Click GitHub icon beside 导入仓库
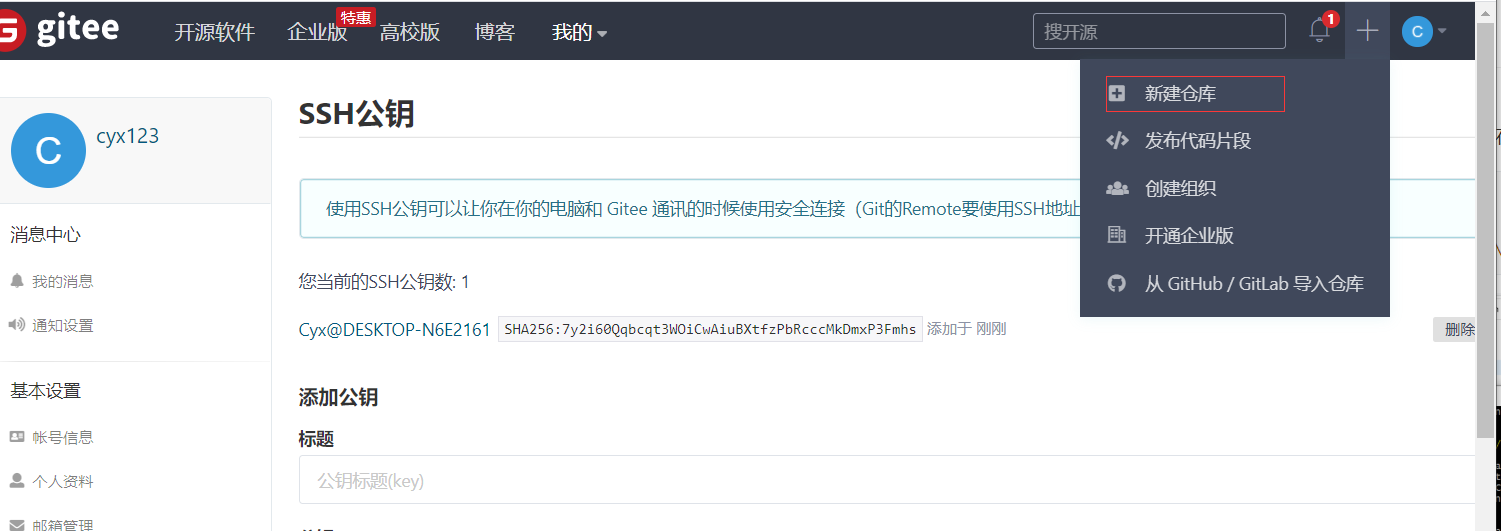The image size is (1501, 531). pyautogui.click(x=1117, y=284)
